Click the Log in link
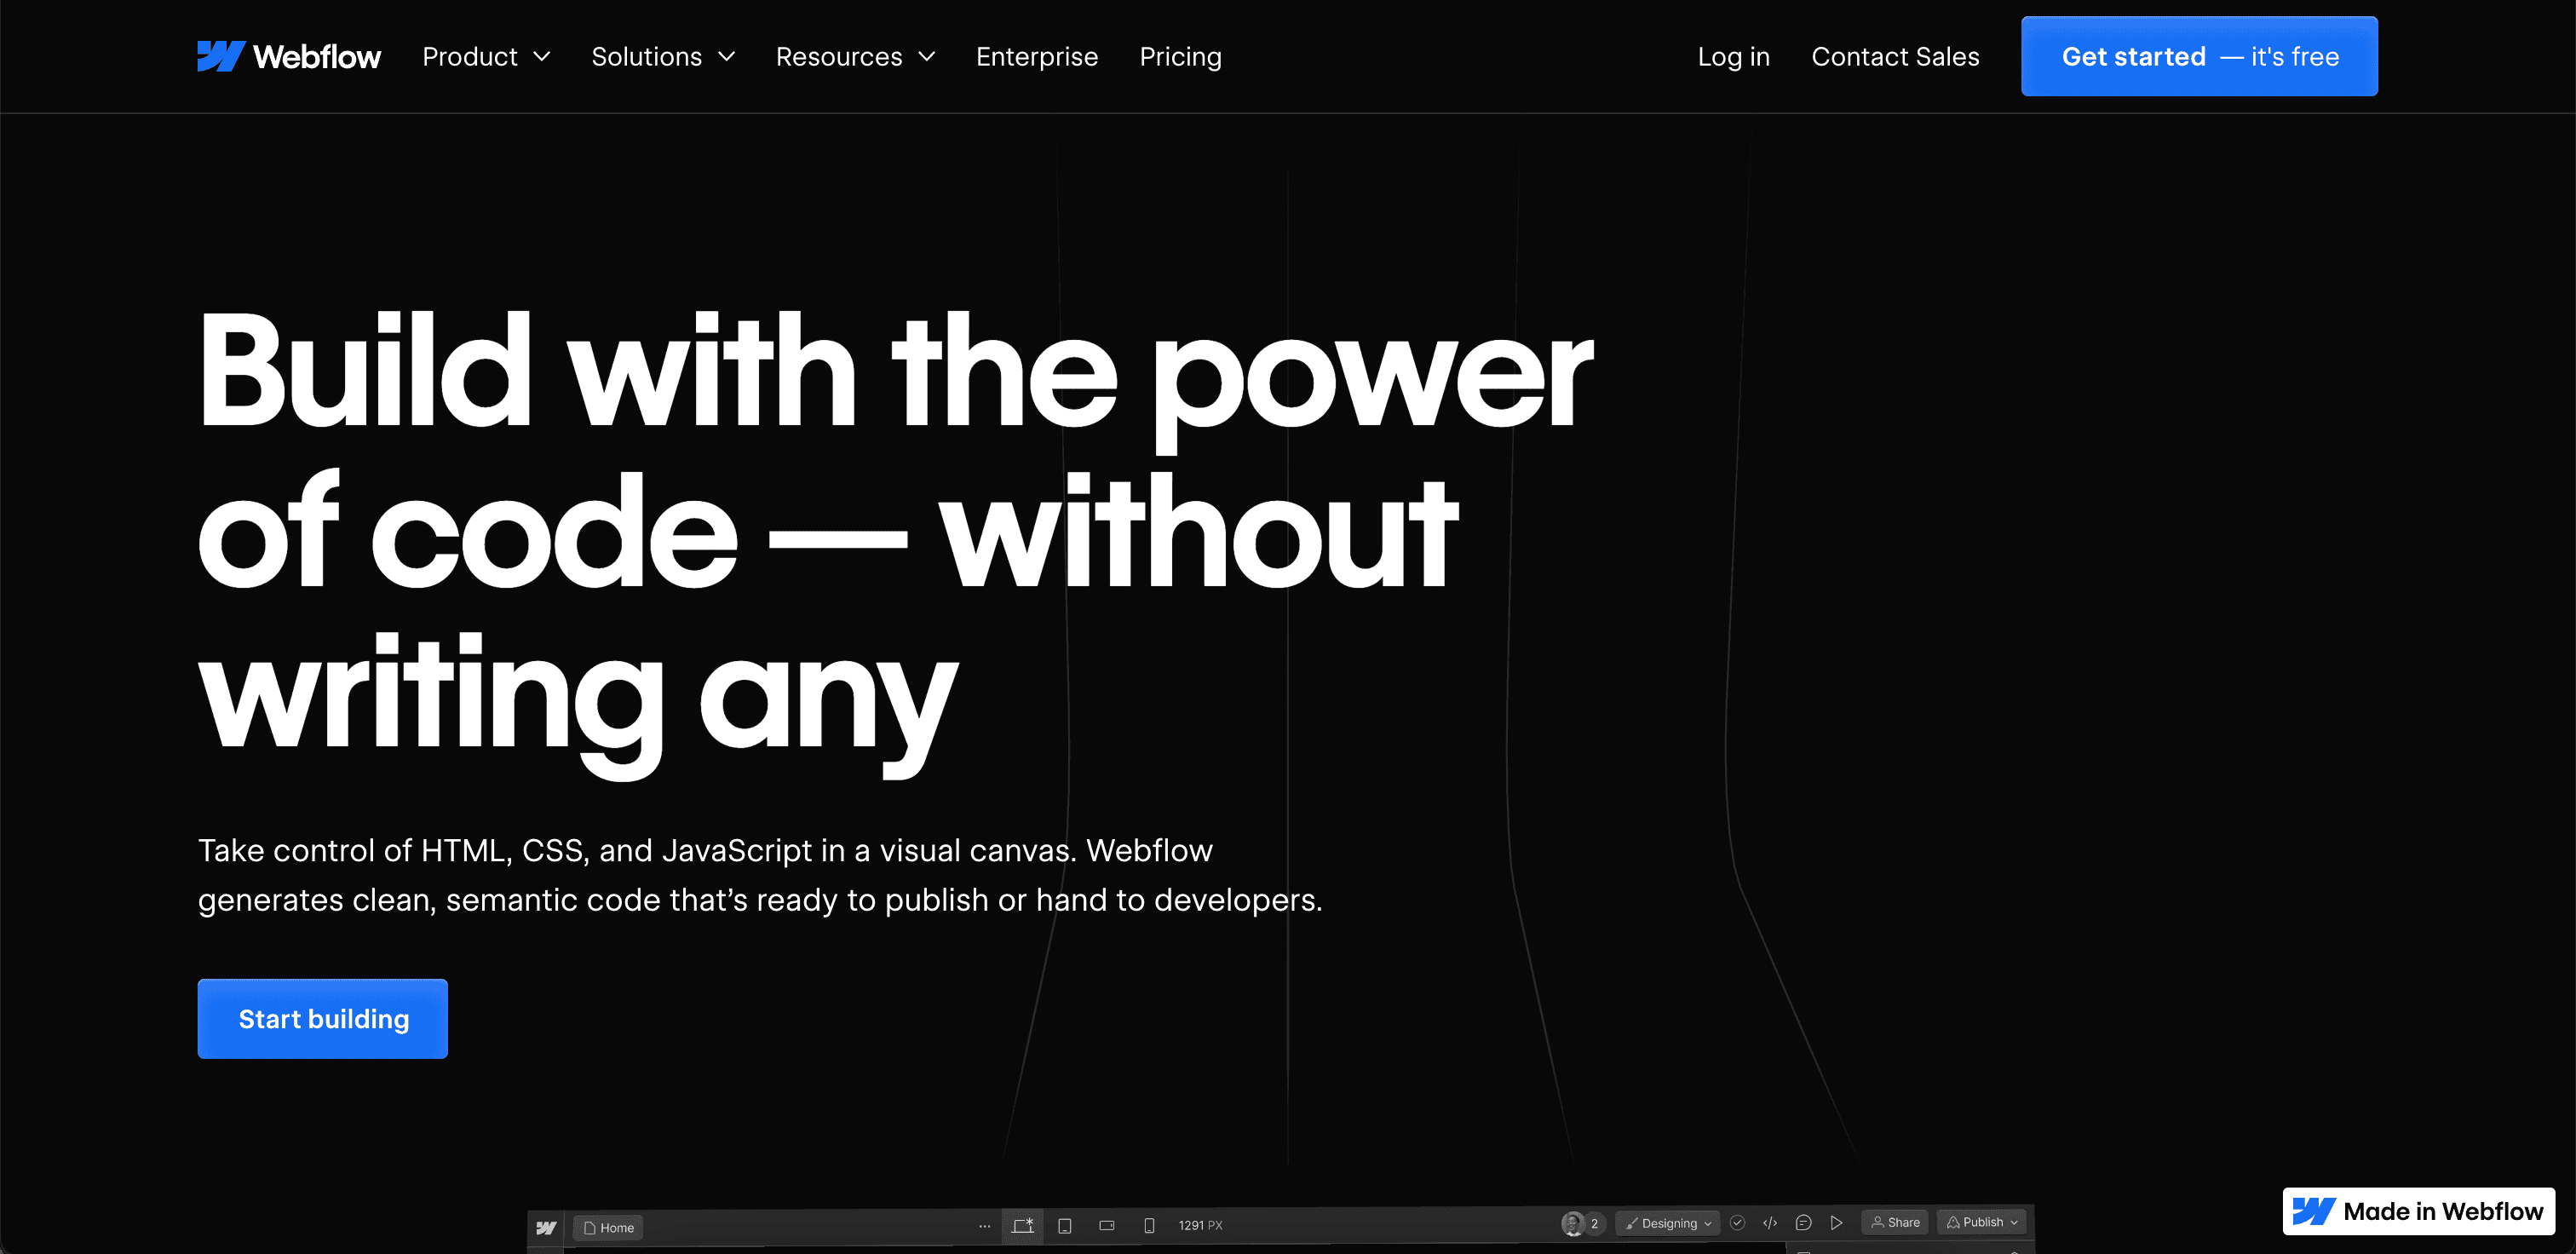The width and height of the screenshot is (2576, 1254). point(1735,56)
